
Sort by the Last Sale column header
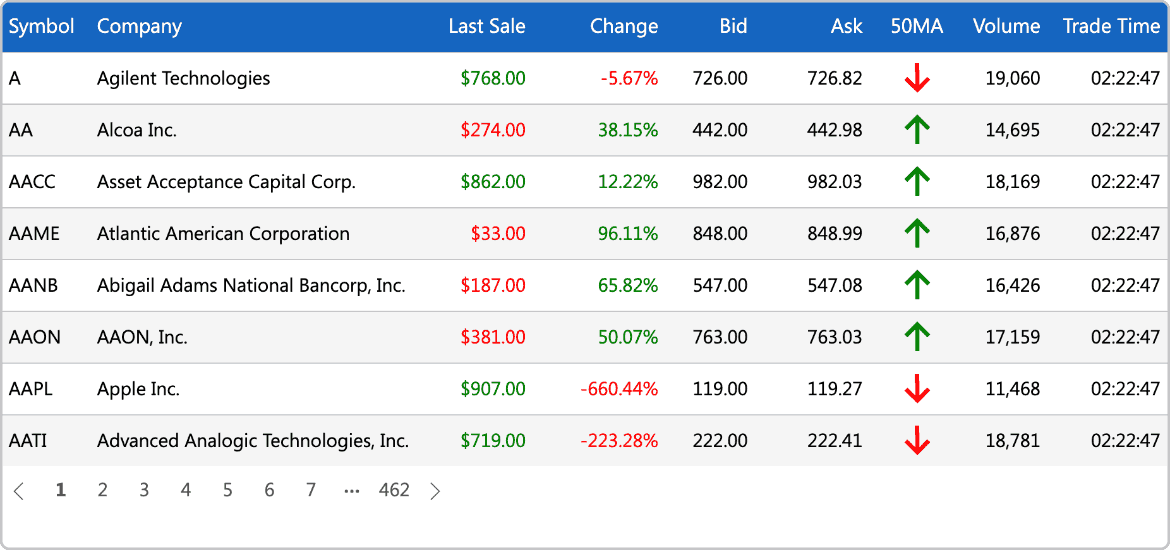(487, 26)
